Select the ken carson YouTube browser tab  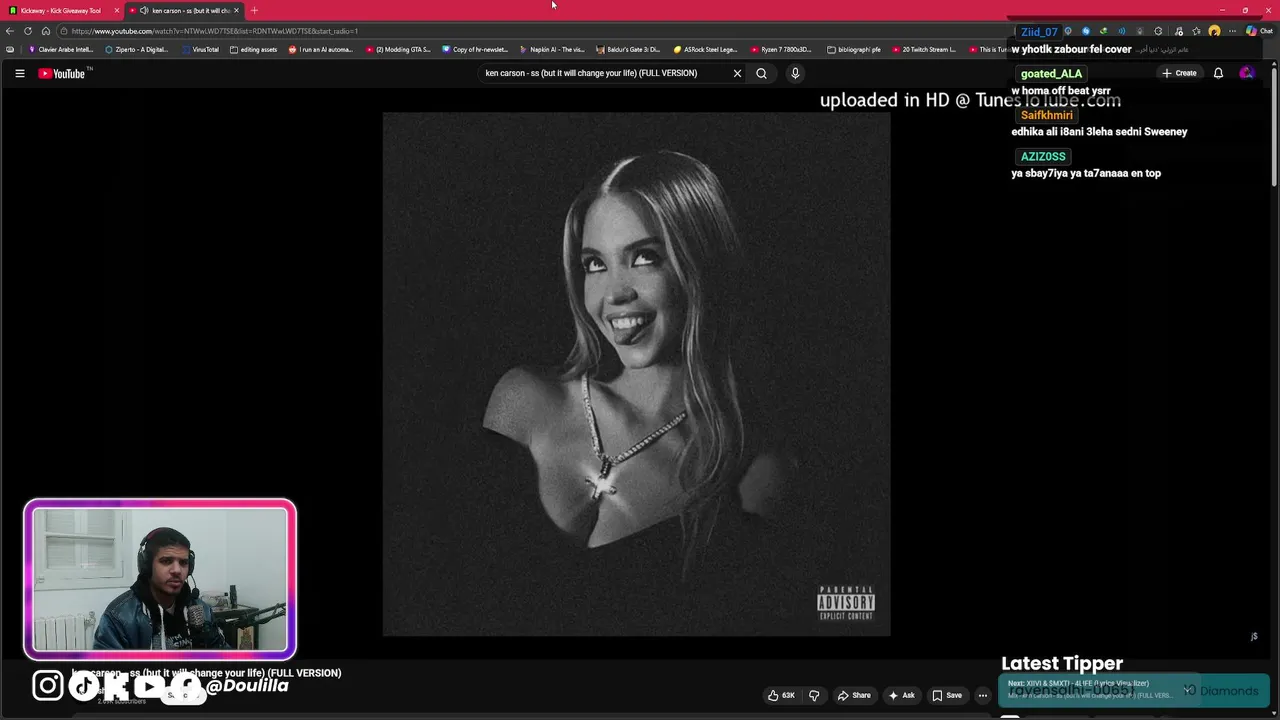(x=183, y=10)
